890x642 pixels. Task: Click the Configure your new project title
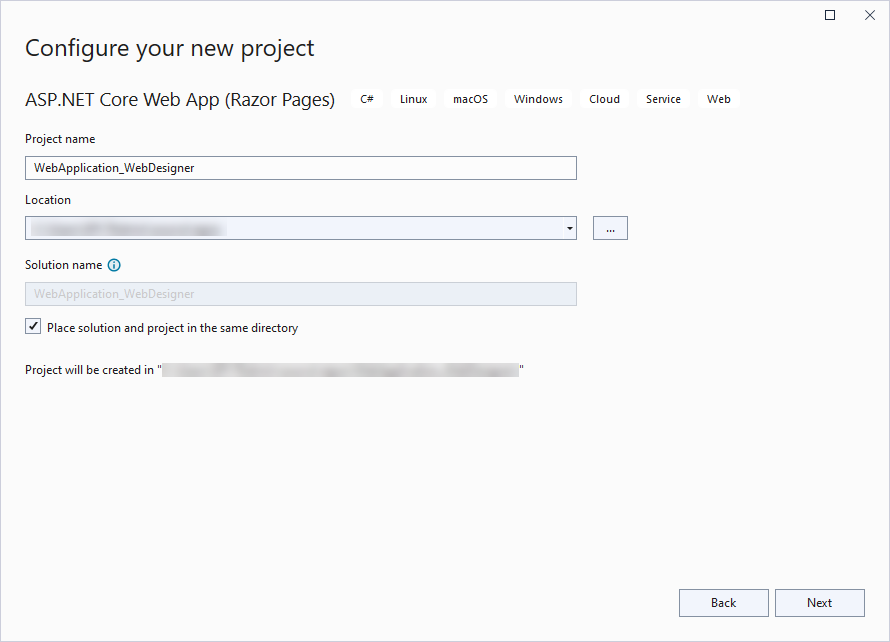point(169,49)
